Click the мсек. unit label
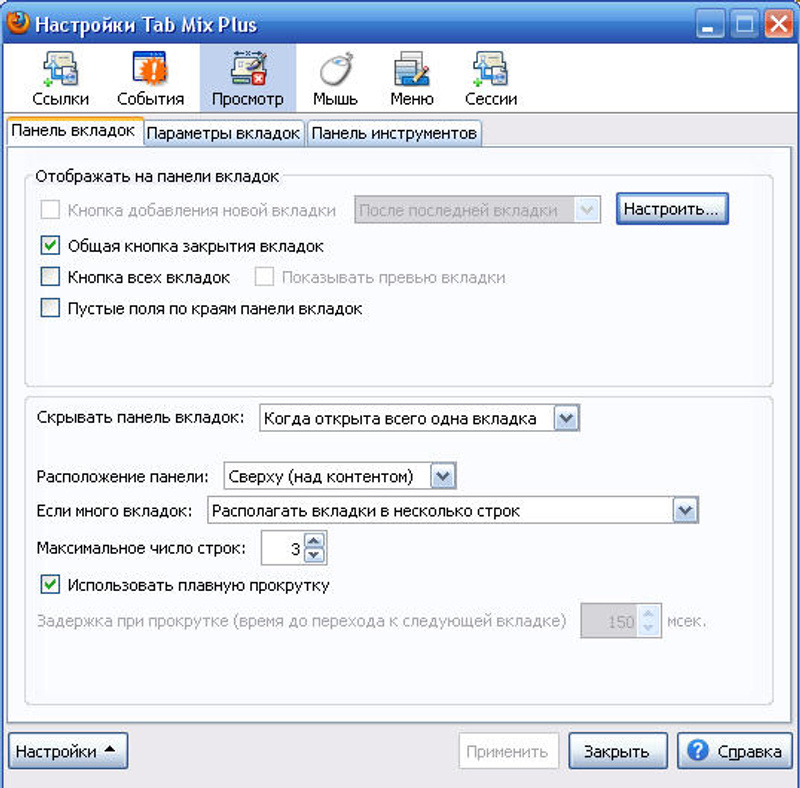This screenshot has height=788, width=800. (x=686, y=621)
